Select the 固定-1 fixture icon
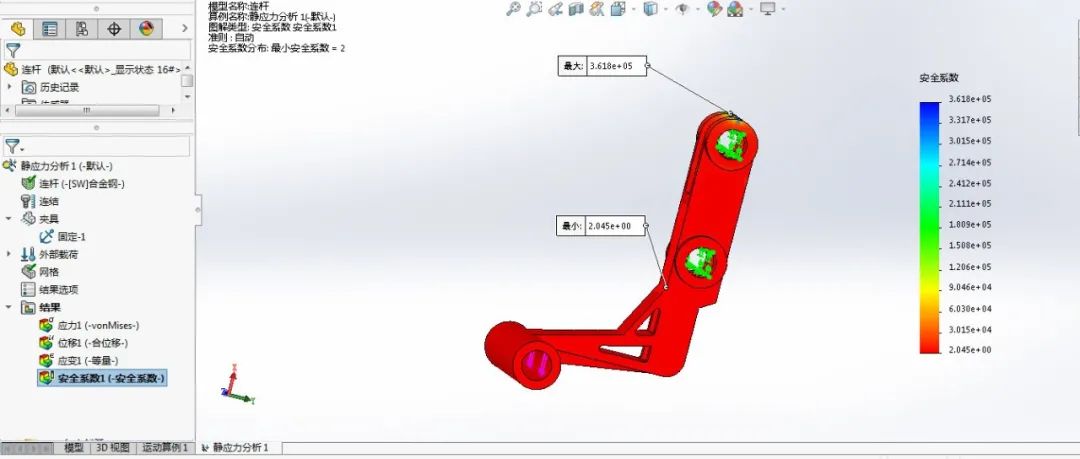 [47, 236]
